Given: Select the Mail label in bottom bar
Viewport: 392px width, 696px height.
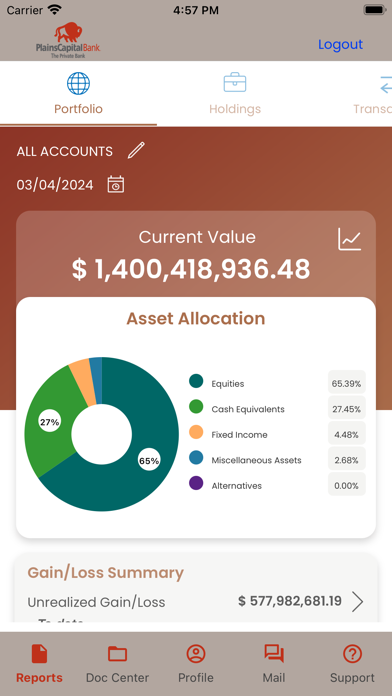Looking at the screenshot, I should (274, 678).
